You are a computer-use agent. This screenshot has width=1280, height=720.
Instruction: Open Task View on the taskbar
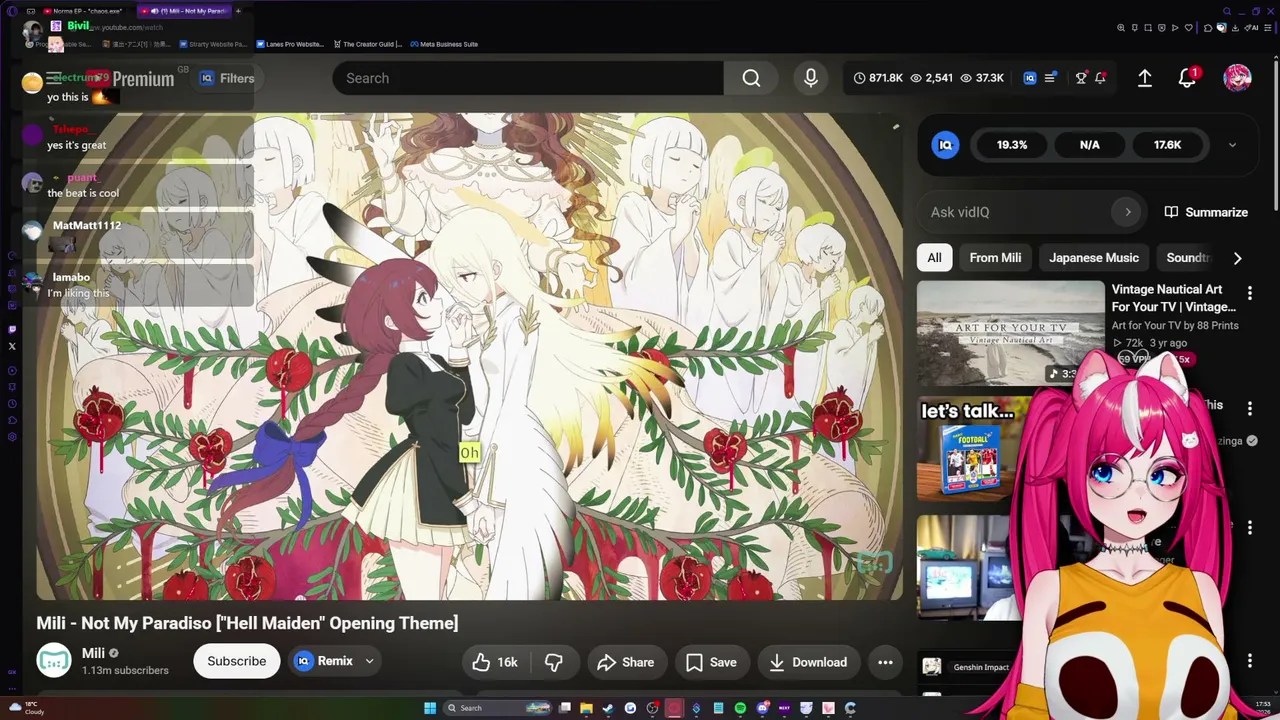[x=564, y=708]
